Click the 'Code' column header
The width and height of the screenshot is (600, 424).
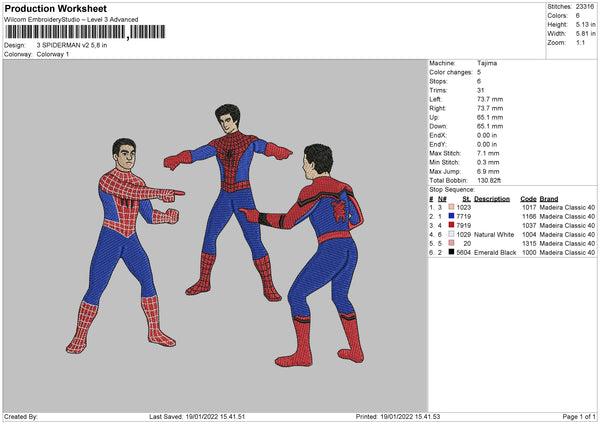pos(528,199)
